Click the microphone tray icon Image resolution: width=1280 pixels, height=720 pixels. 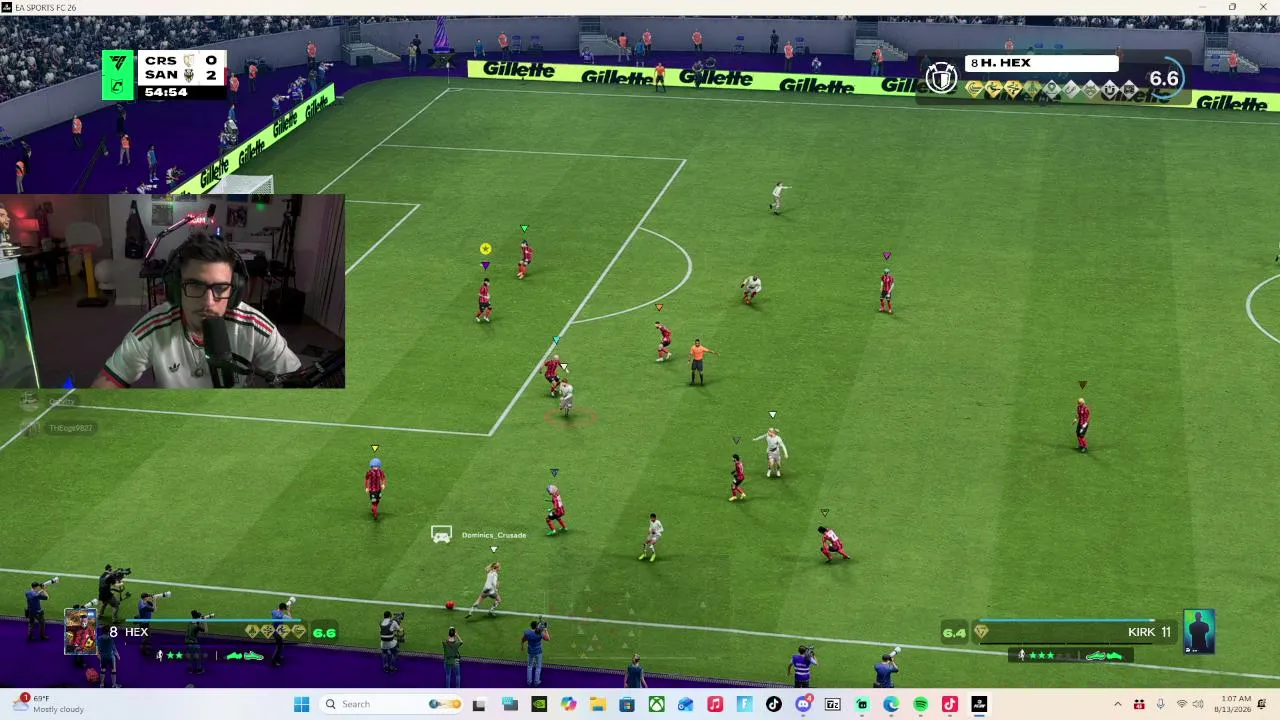pos(1160,704)
